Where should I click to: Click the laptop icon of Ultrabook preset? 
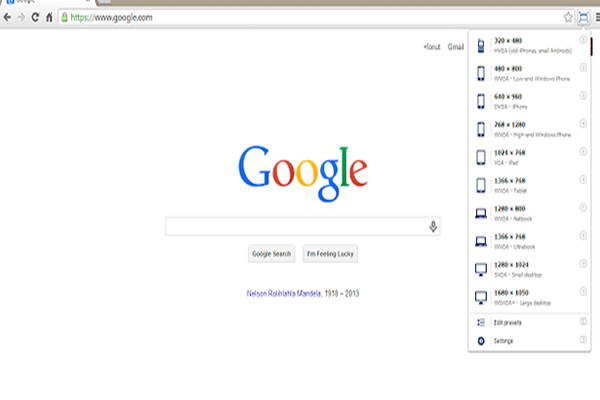tap(481, 242)
